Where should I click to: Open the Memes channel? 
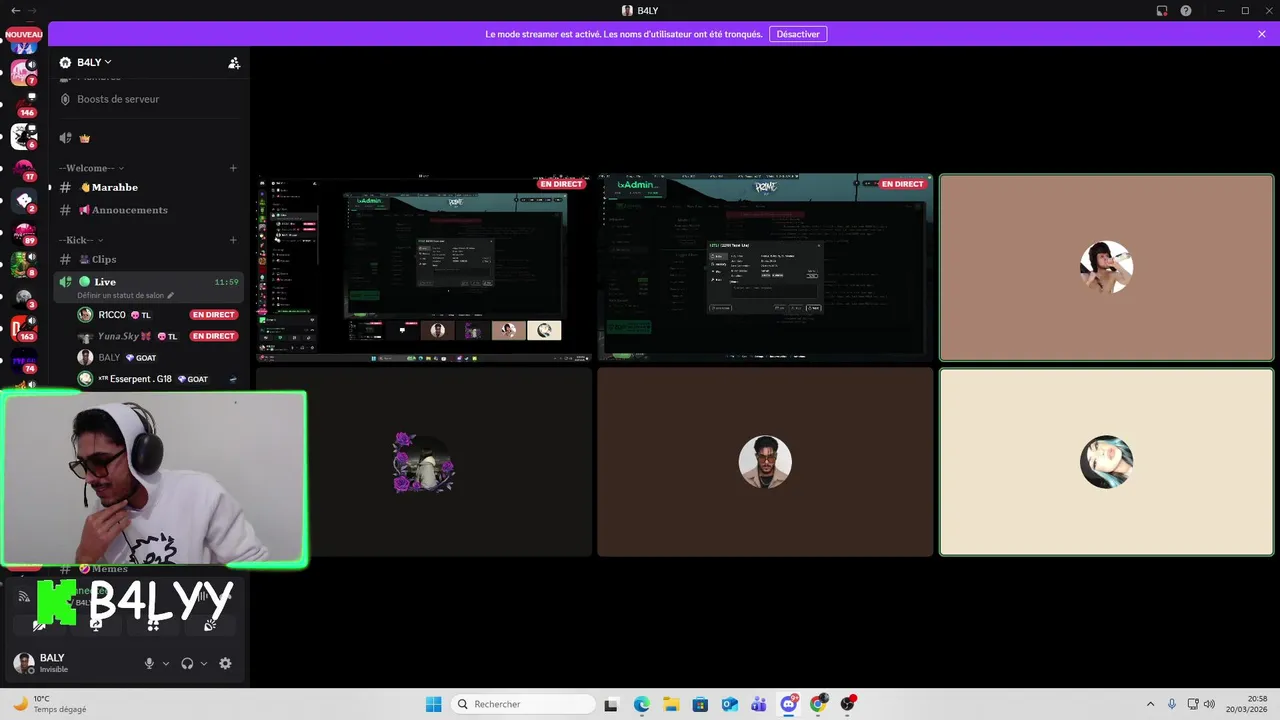(109, 569)
